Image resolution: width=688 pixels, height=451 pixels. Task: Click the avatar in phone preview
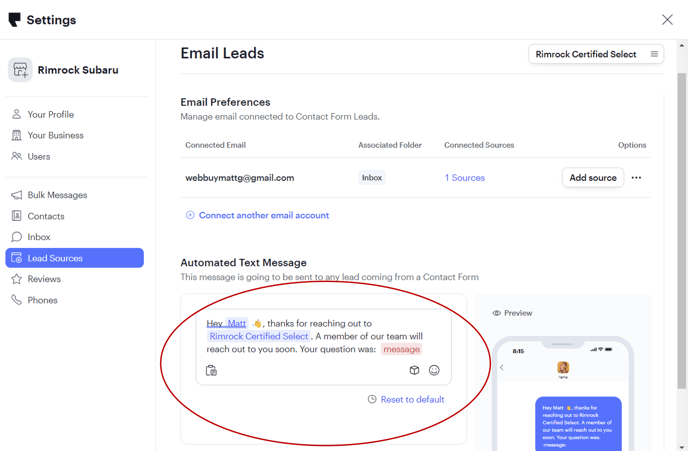click(x=563, y=367)
